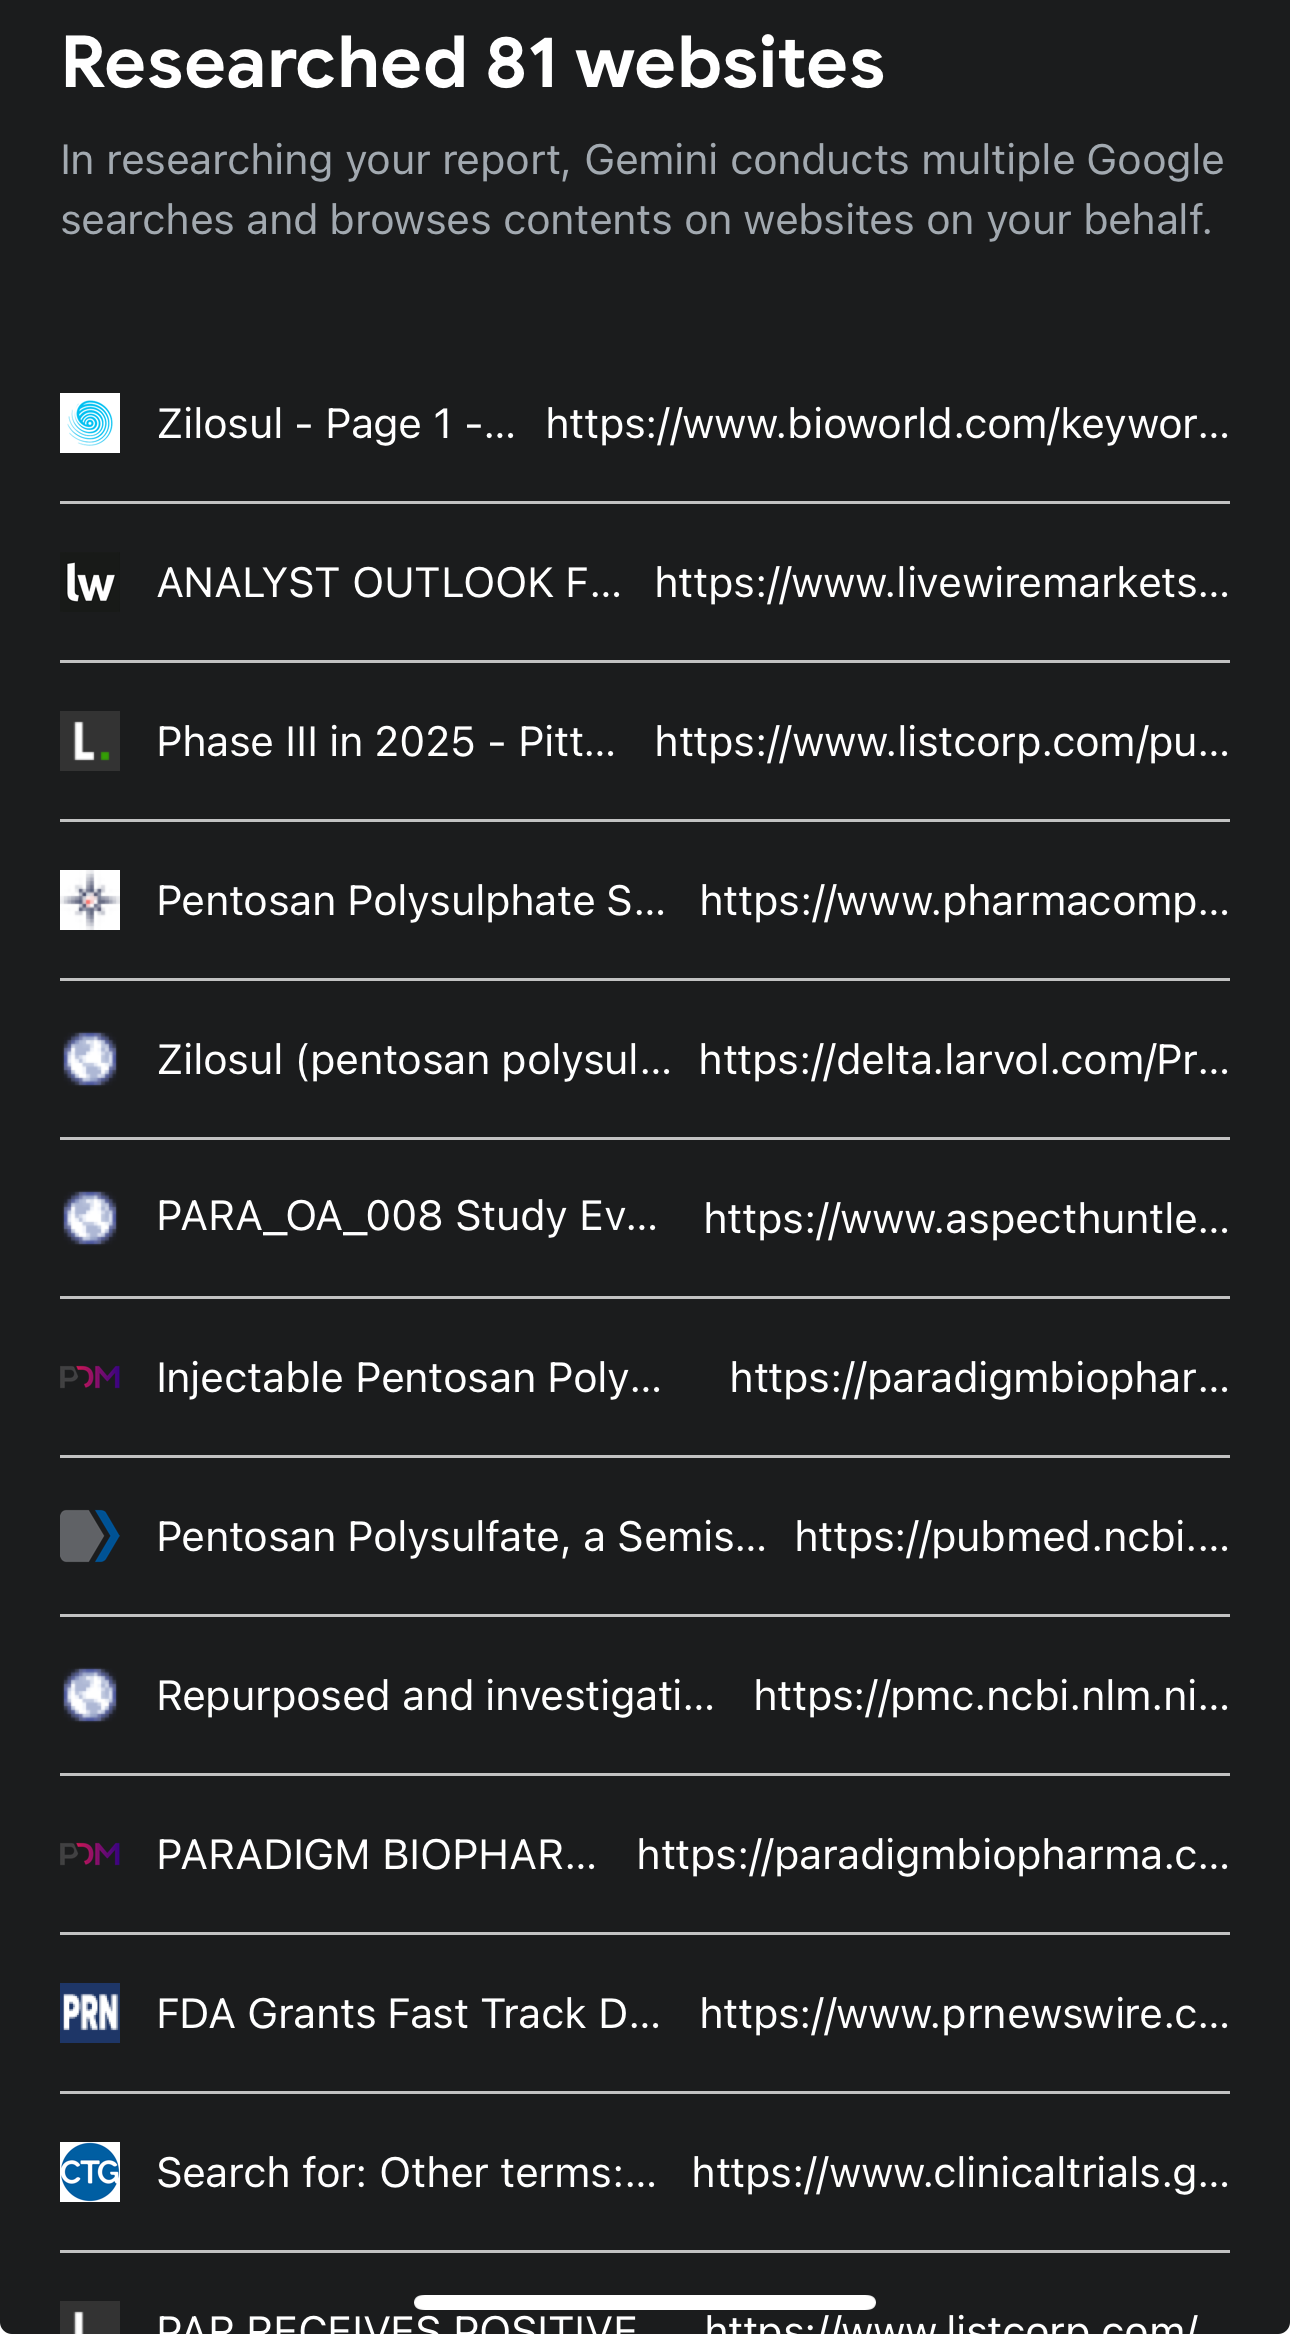Tap the PubMed arrow favicon

tap(90, 1536)
